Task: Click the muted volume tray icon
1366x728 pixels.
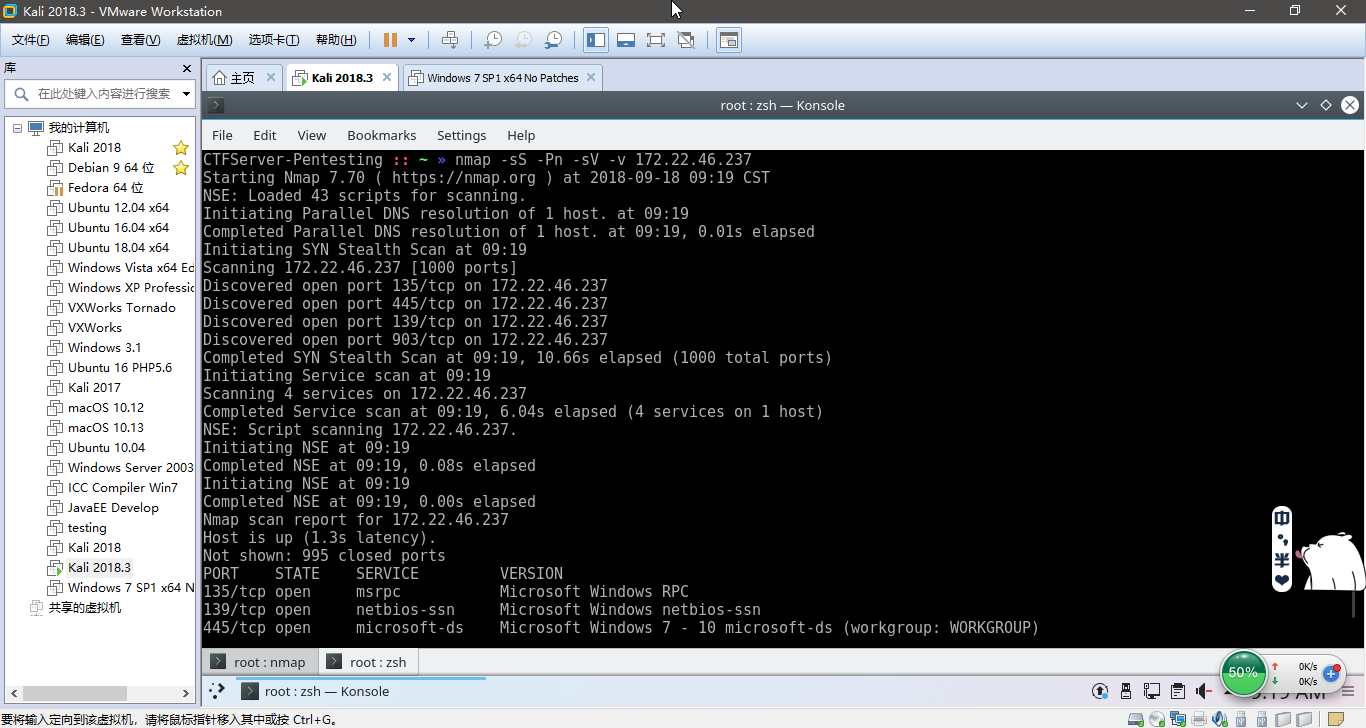Action: (x=1204, y=691)
